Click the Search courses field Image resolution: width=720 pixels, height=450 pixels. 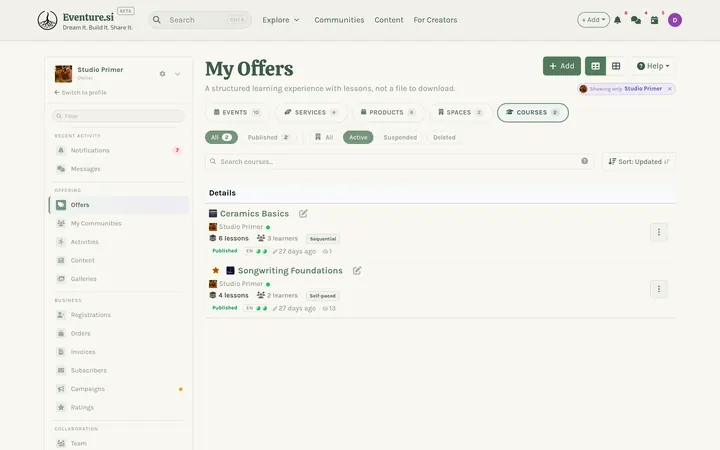click(x=399, y=162)
